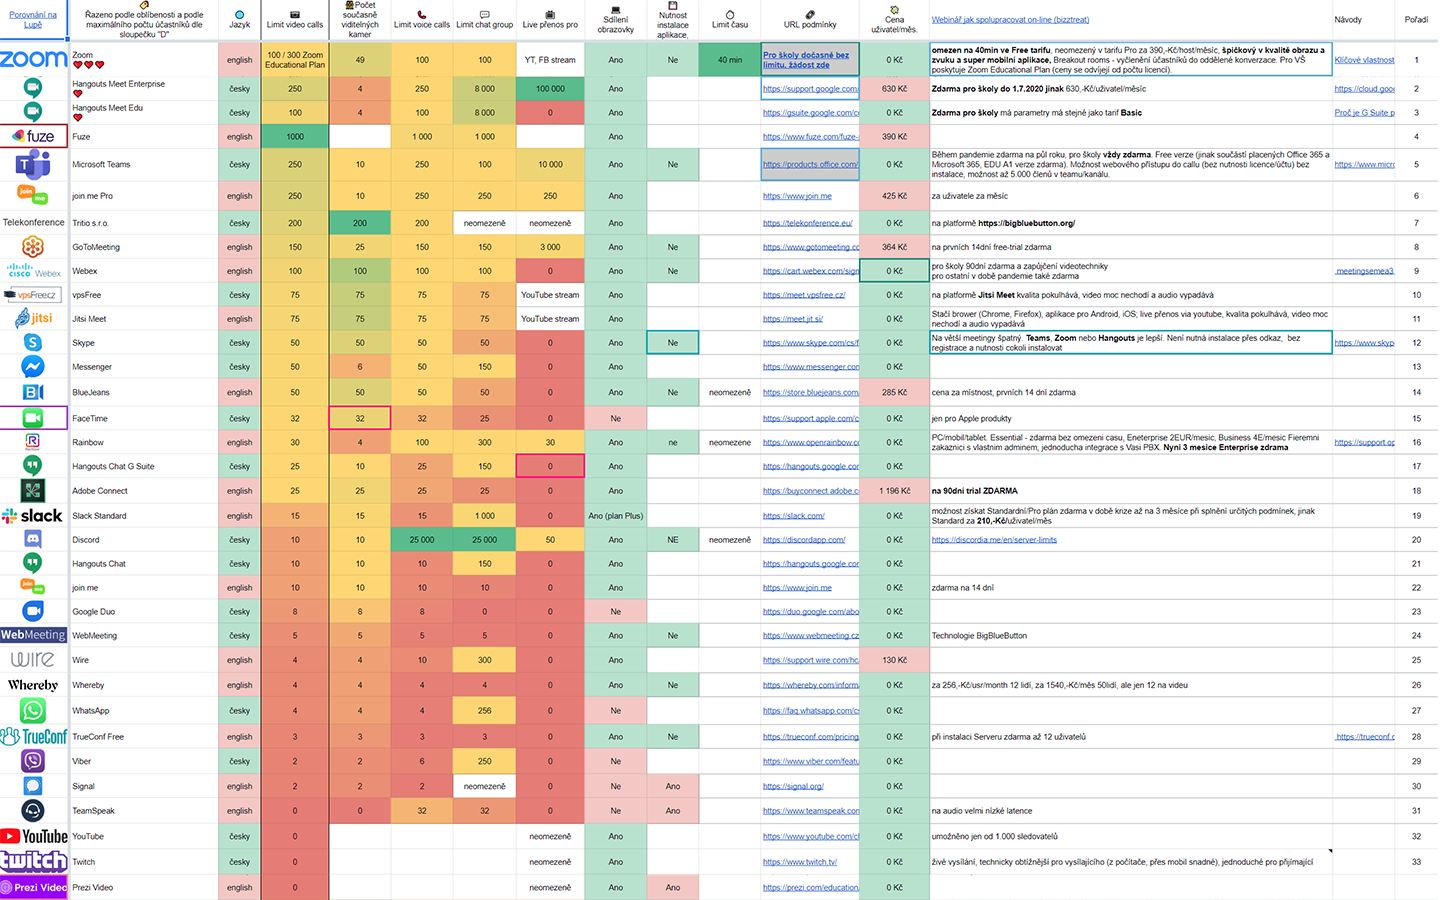The height and width of the screenshot is (900, 1440).
Task: Select the 'YT, FB stream' cell
Action: (x=550, y=60)
